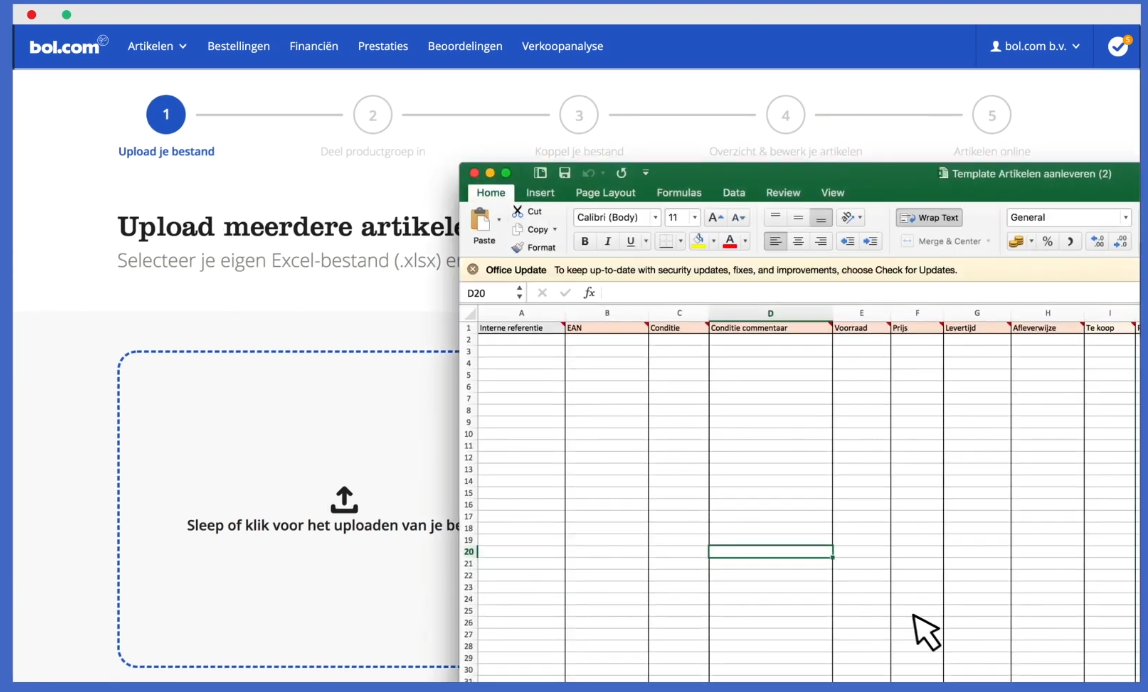Toggle underline formatting in Excel

coord(630,241)
